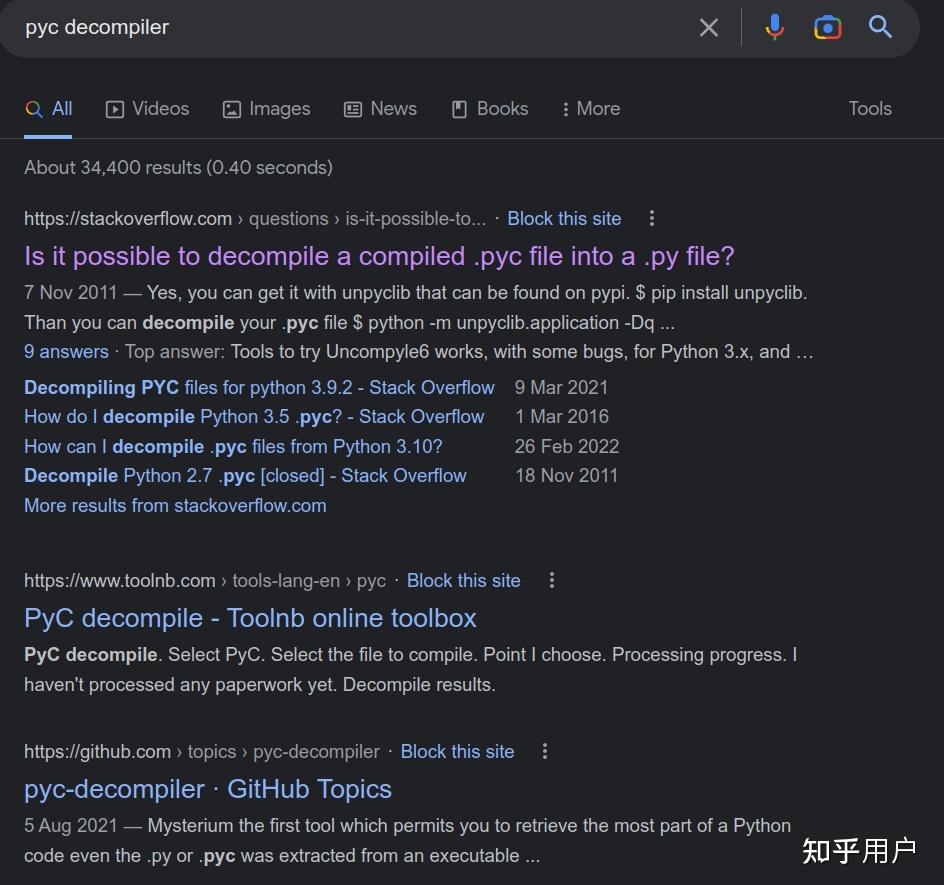Switch to the Images tab
Image resolution: width=944 pixels, height=885 pixels.
[x=266, y=109]
